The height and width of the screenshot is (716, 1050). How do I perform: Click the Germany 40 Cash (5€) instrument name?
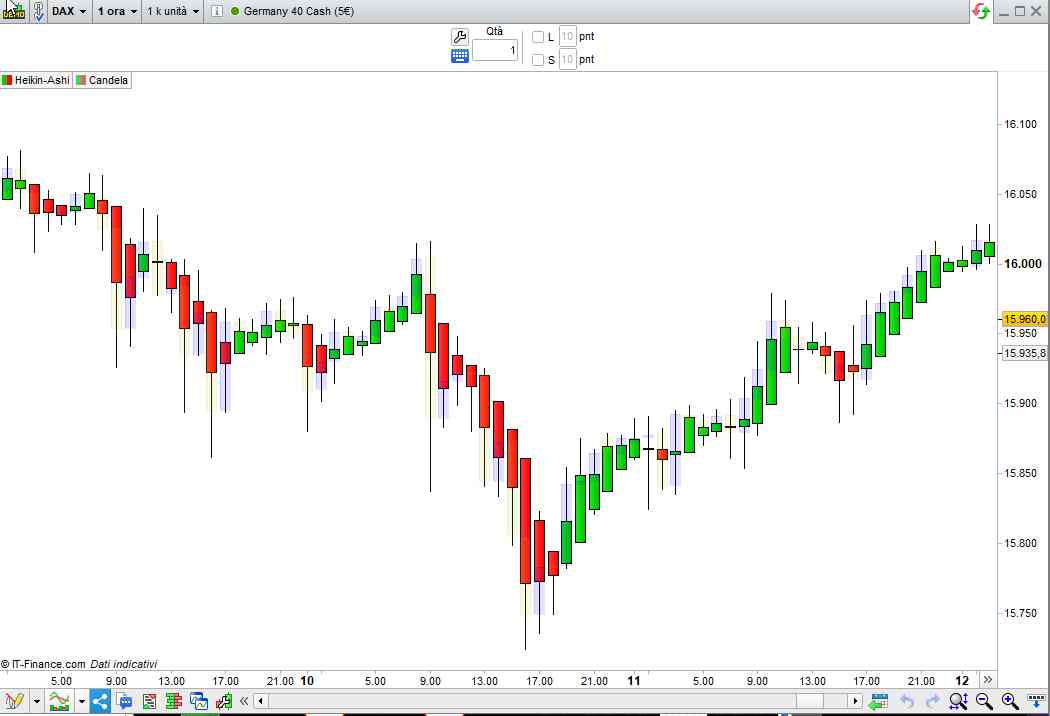[299, 11]
